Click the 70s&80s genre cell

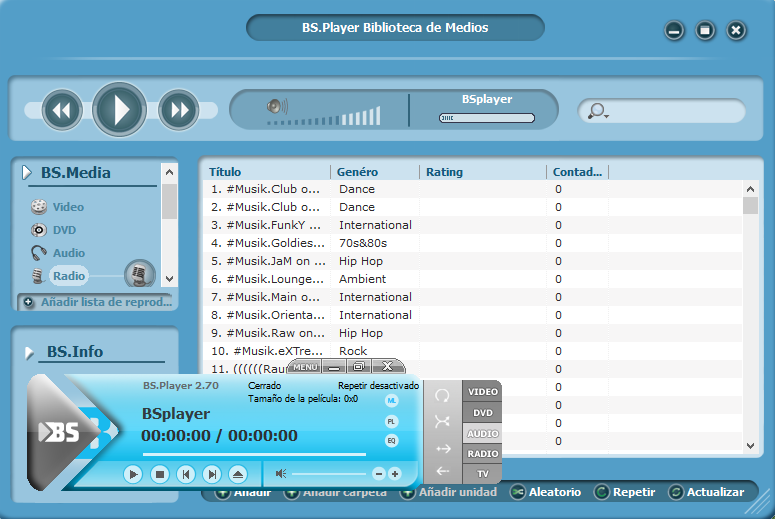click(363, 243)
